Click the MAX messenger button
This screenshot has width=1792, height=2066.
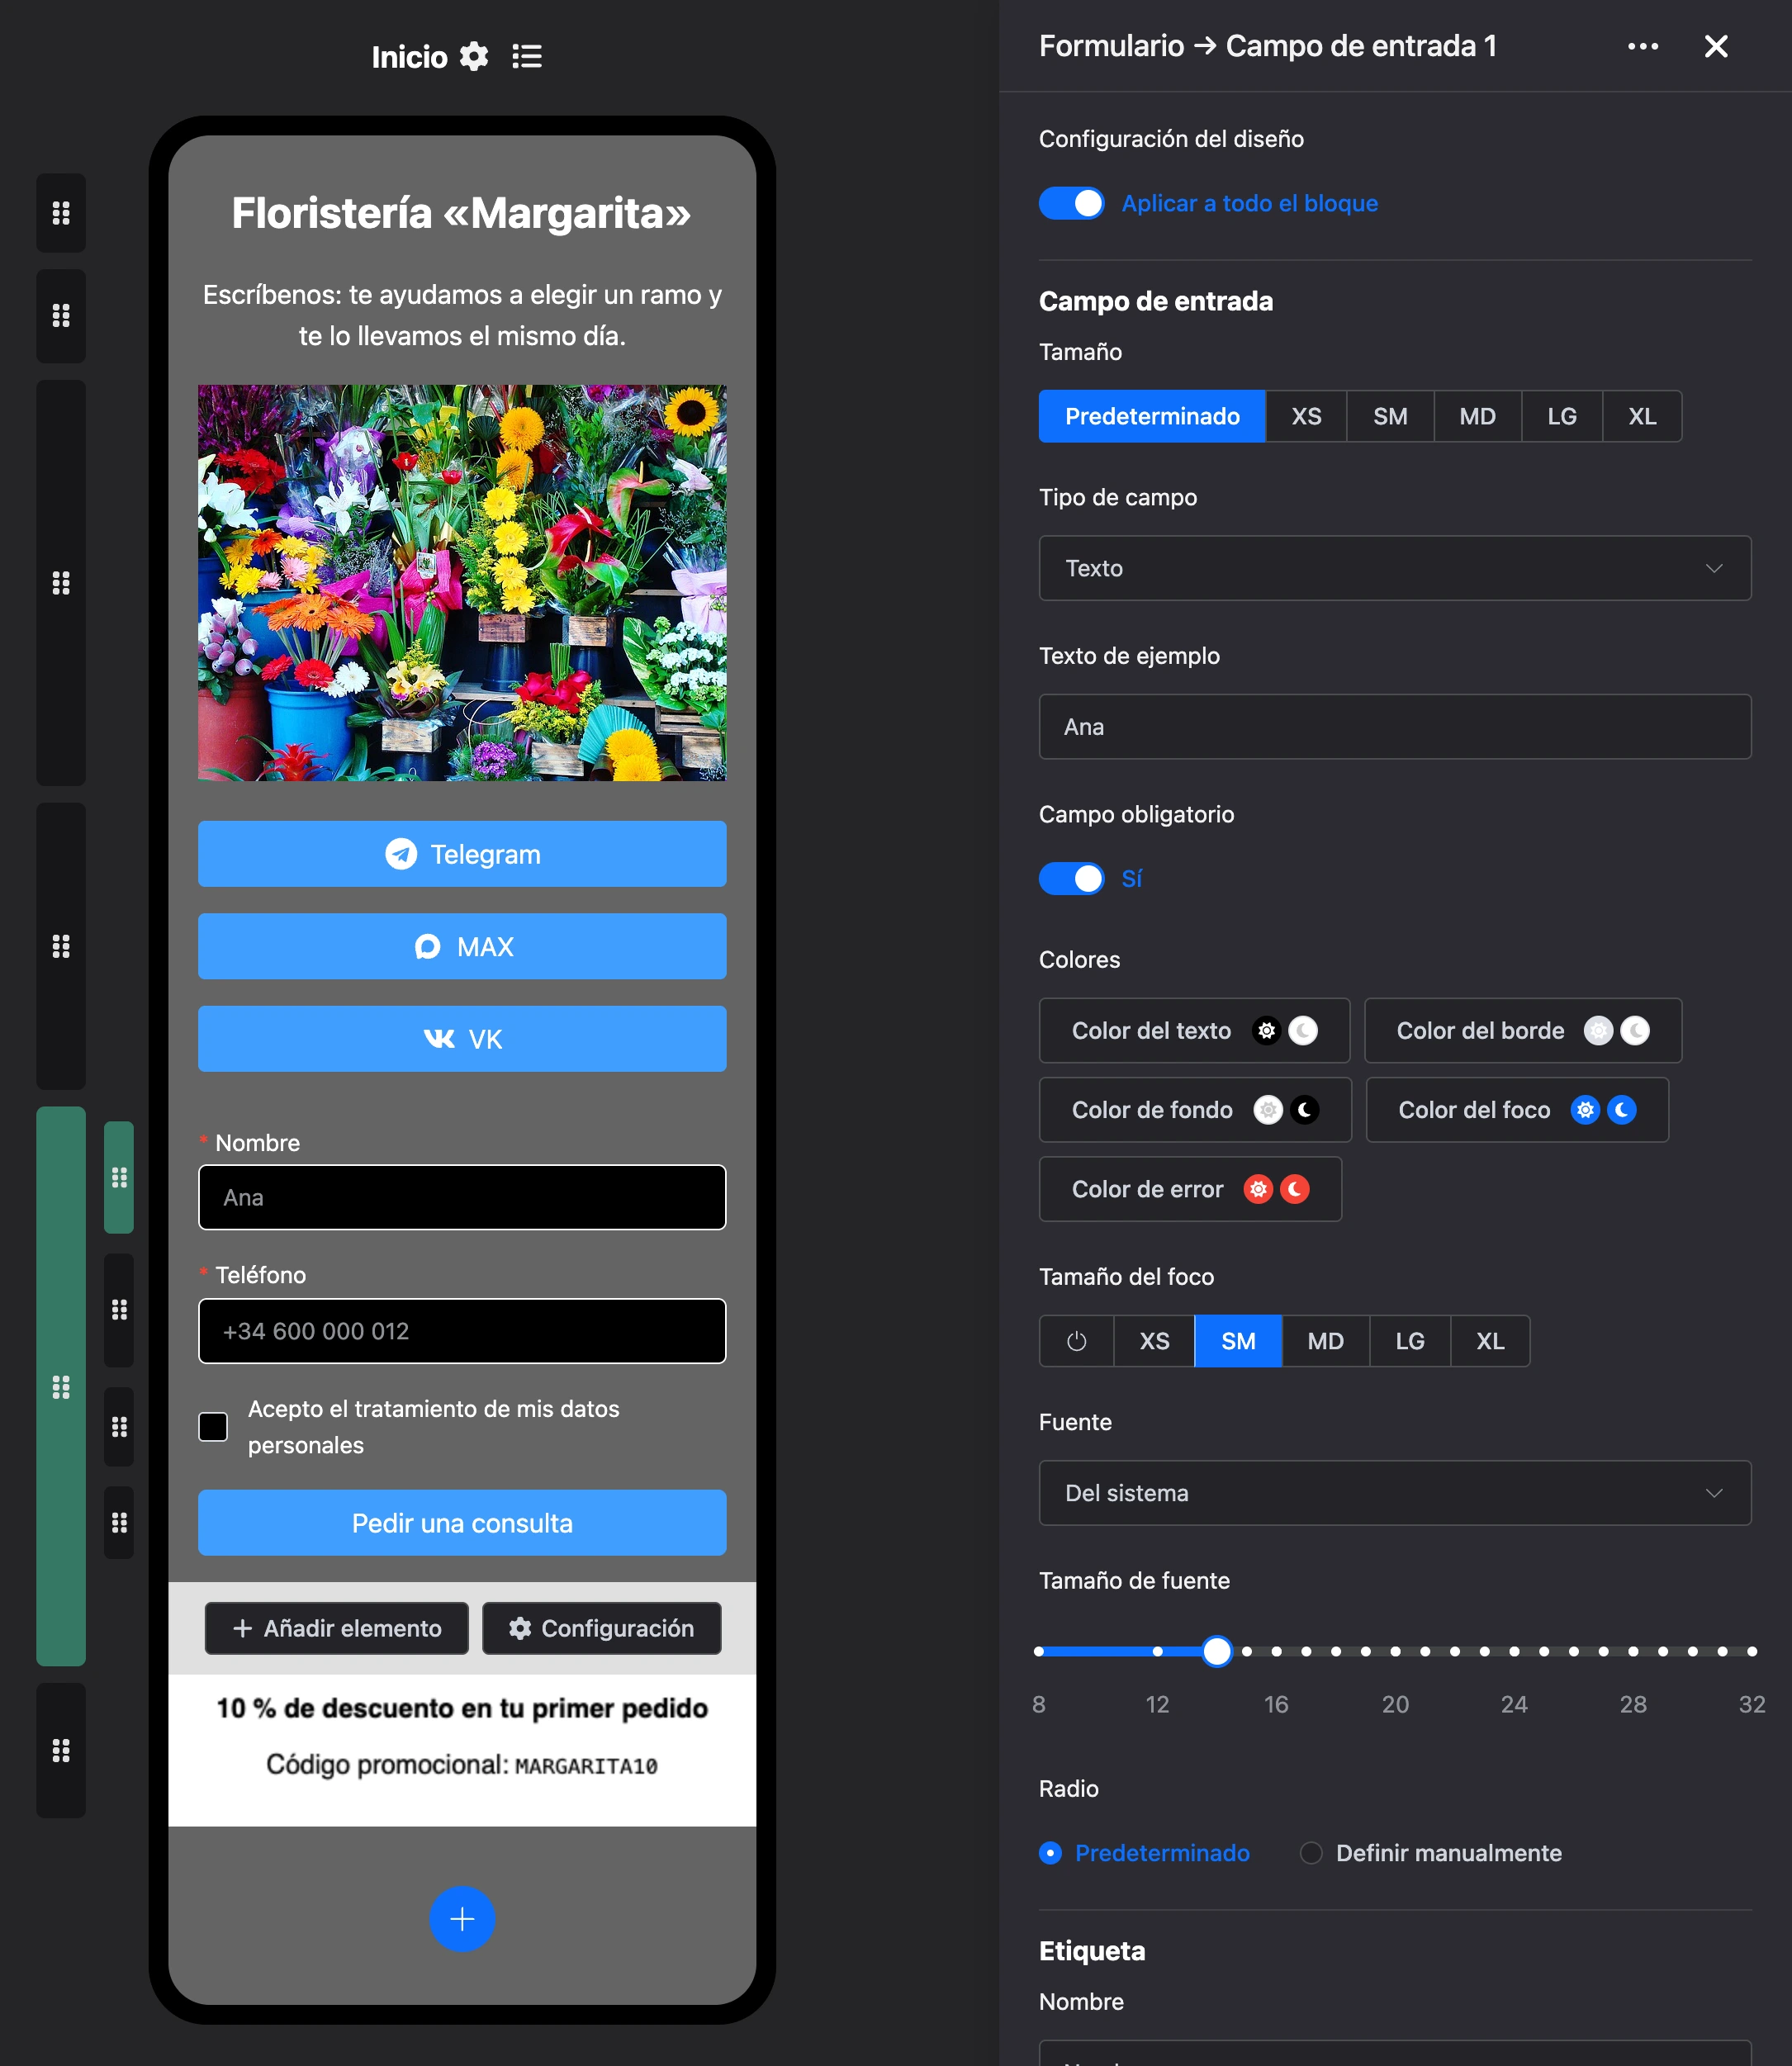click(462, 946)
